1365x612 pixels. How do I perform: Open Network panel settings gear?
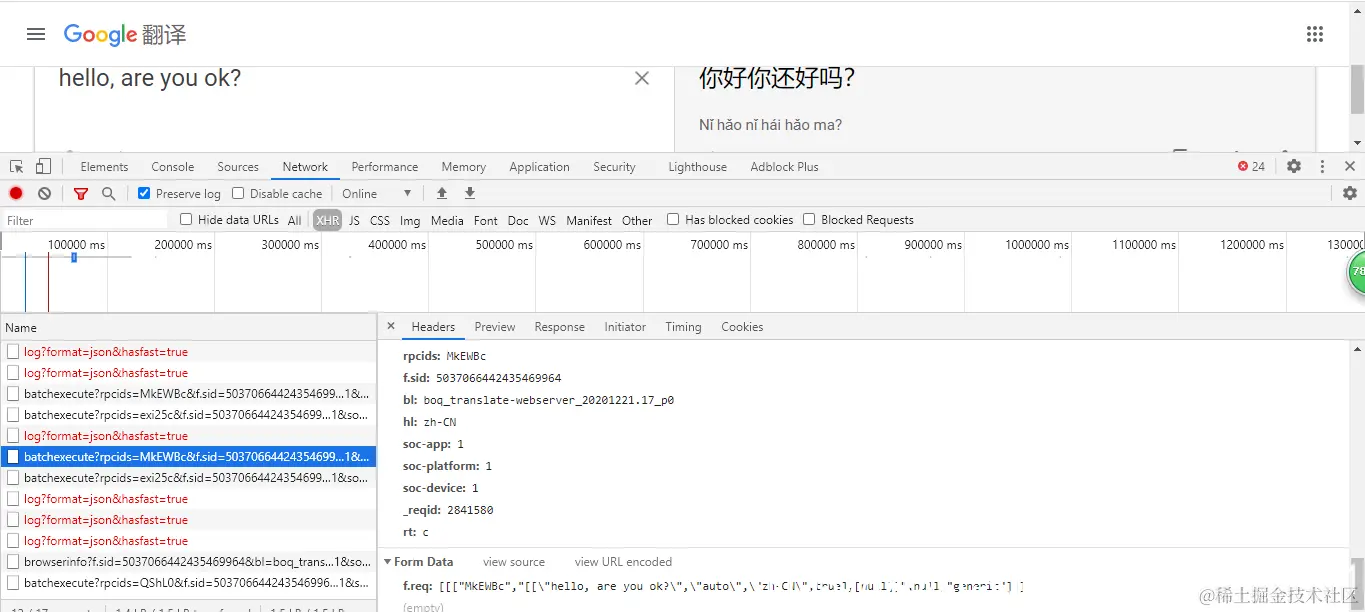point(1350,193)
